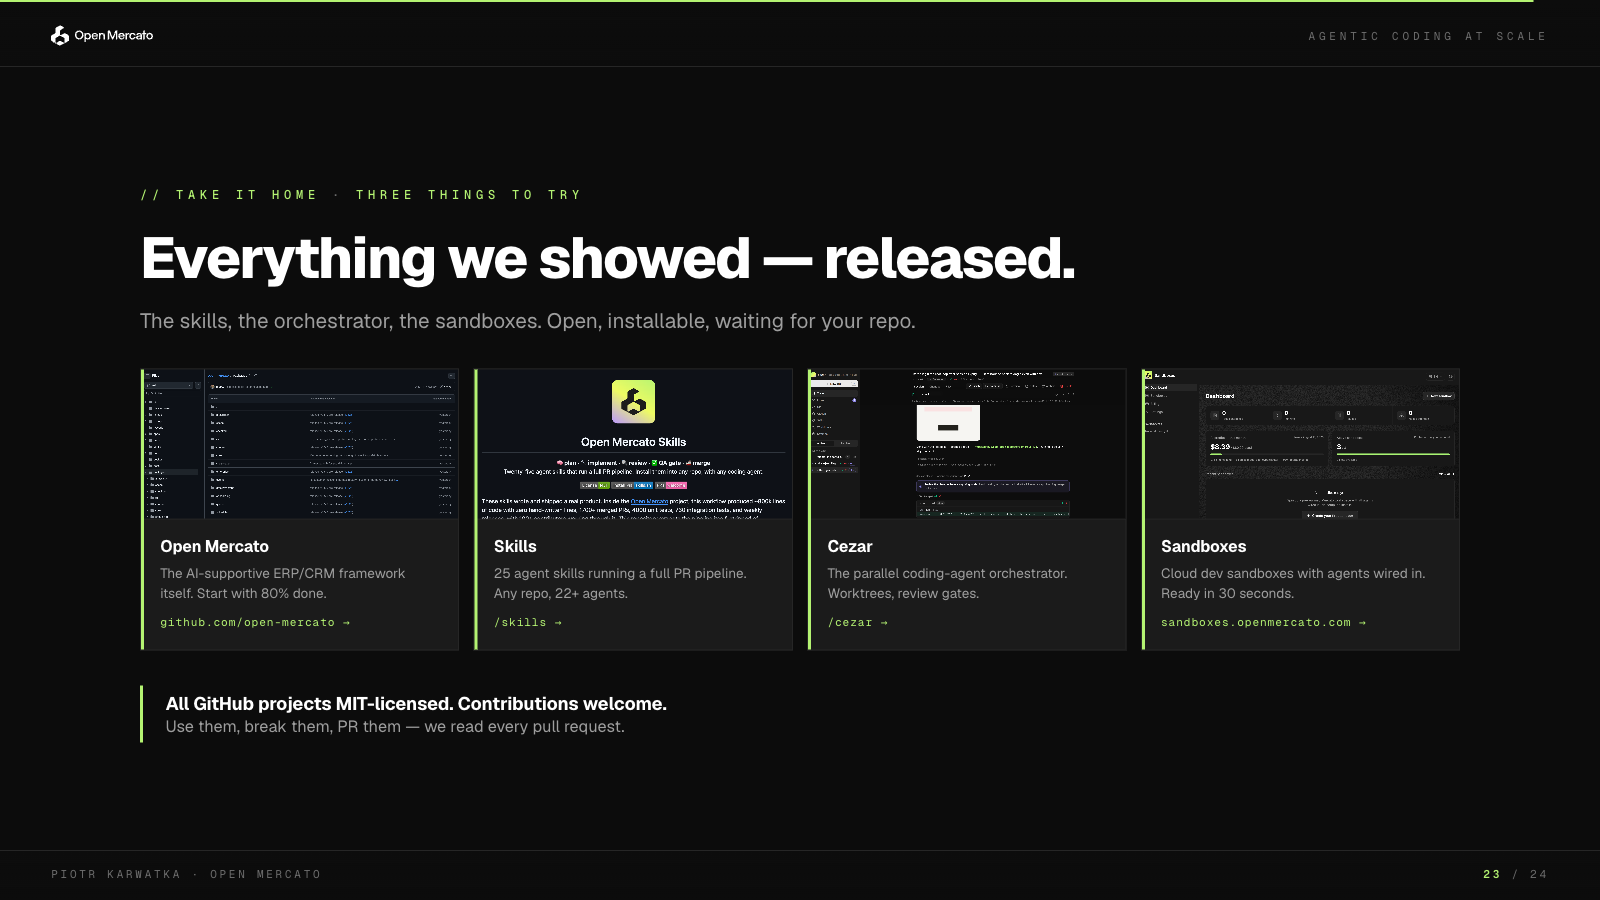Select the Skills card title
This screenshot has width=1600, height=900.
pos(515,546)
